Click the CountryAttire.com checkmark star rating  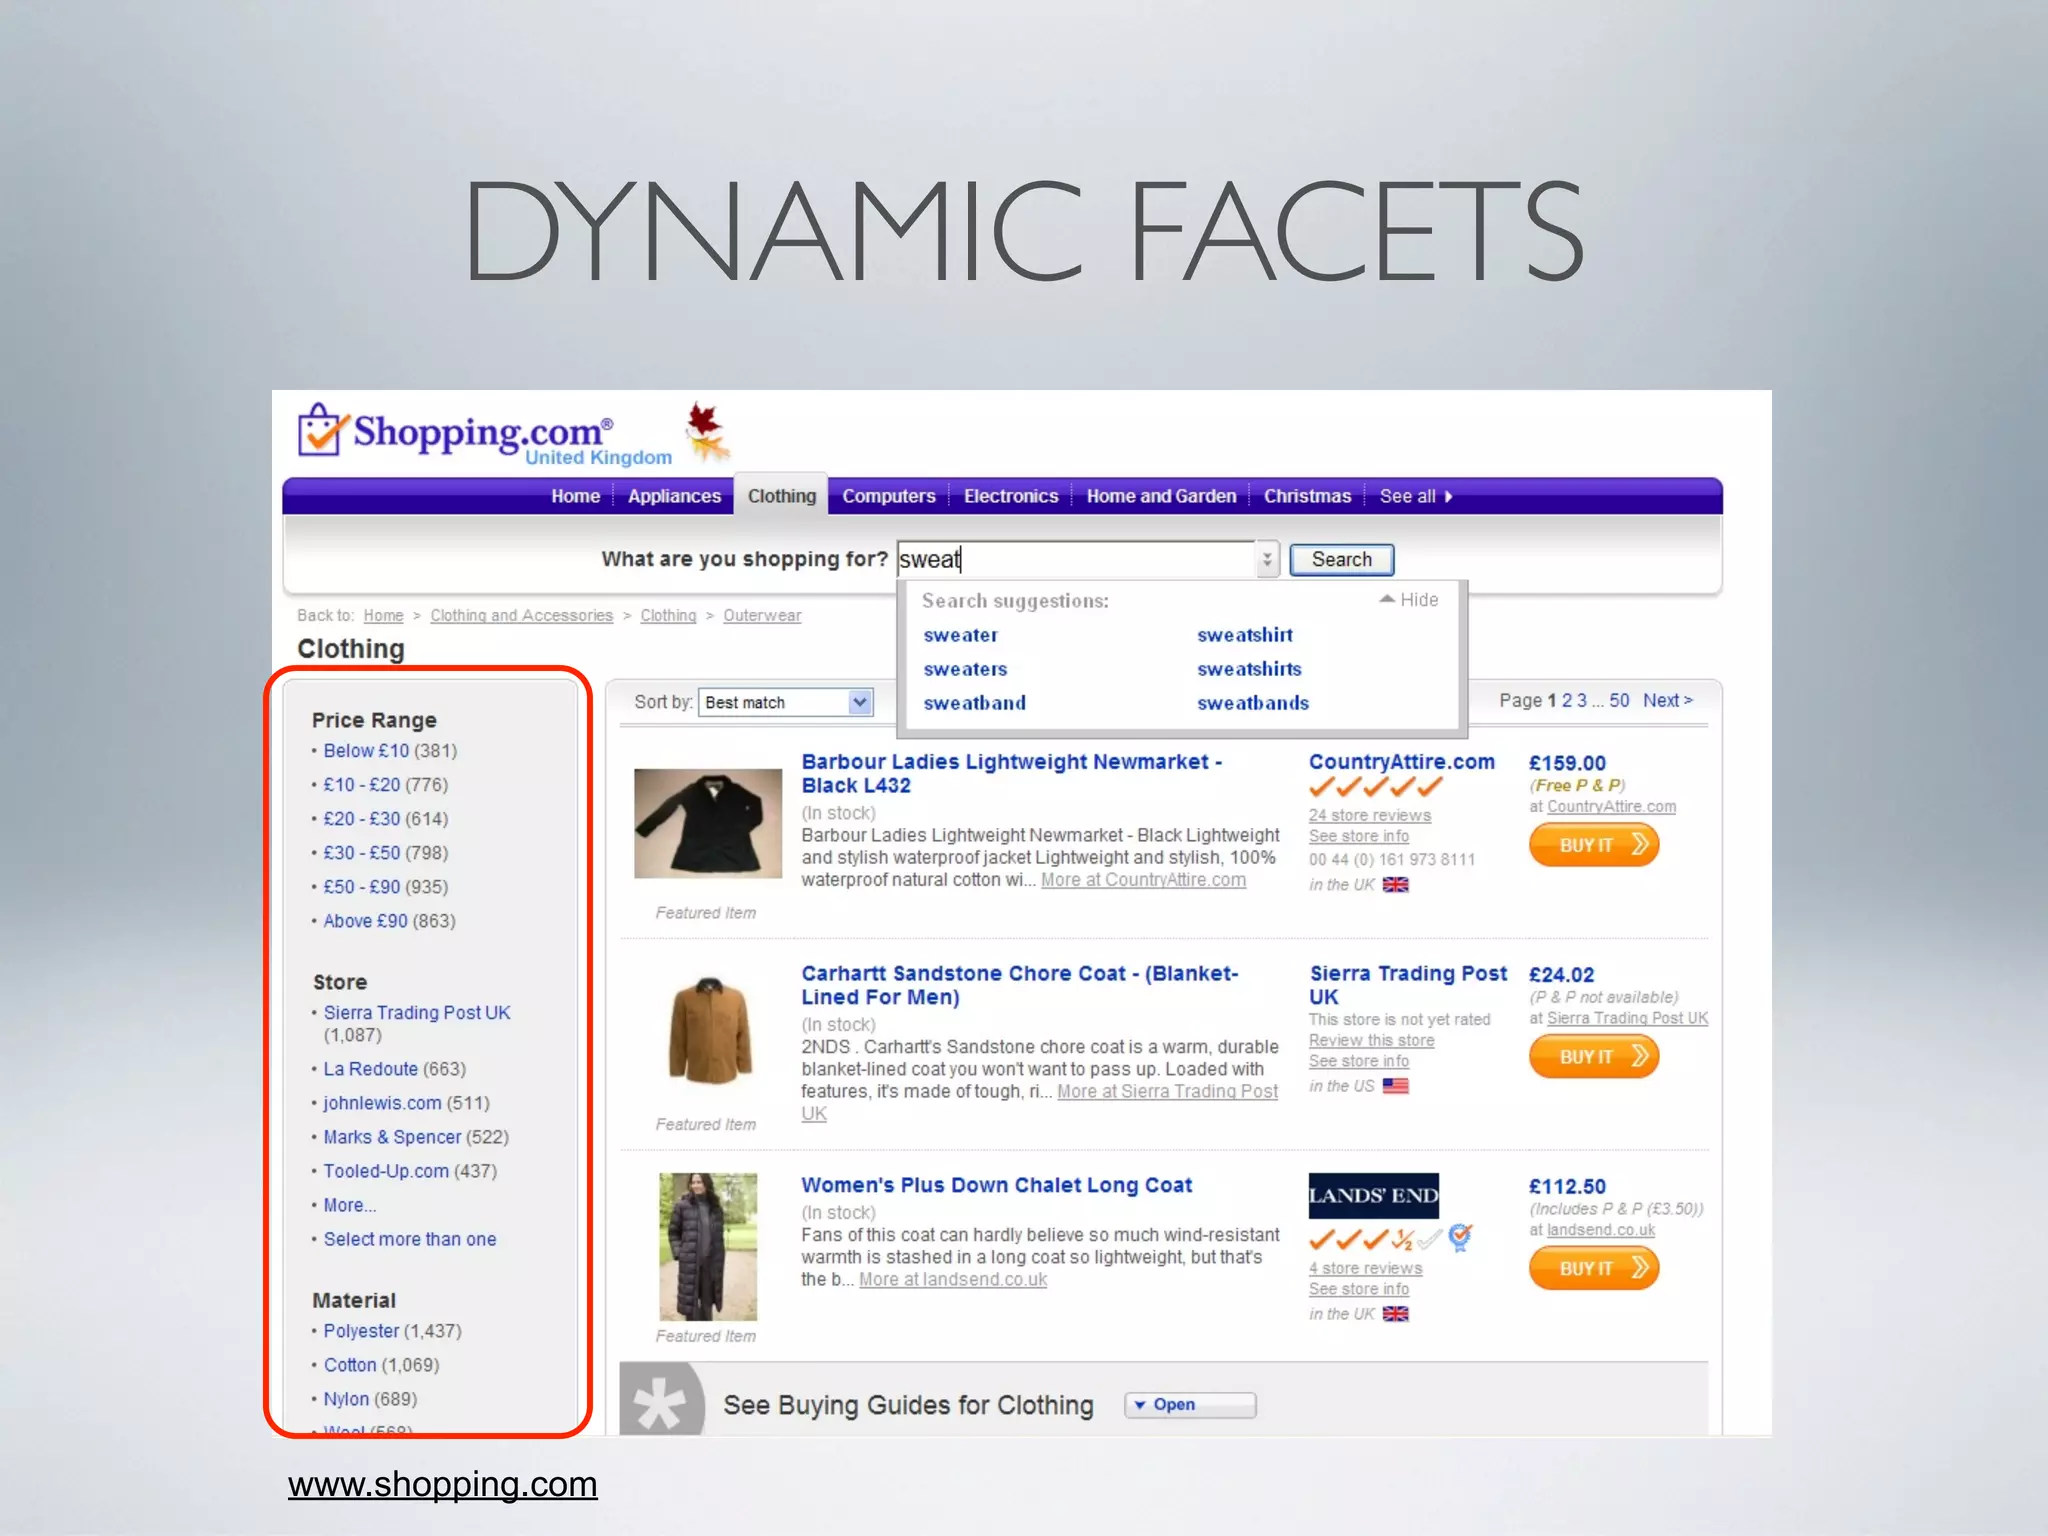pos(1376,787)
